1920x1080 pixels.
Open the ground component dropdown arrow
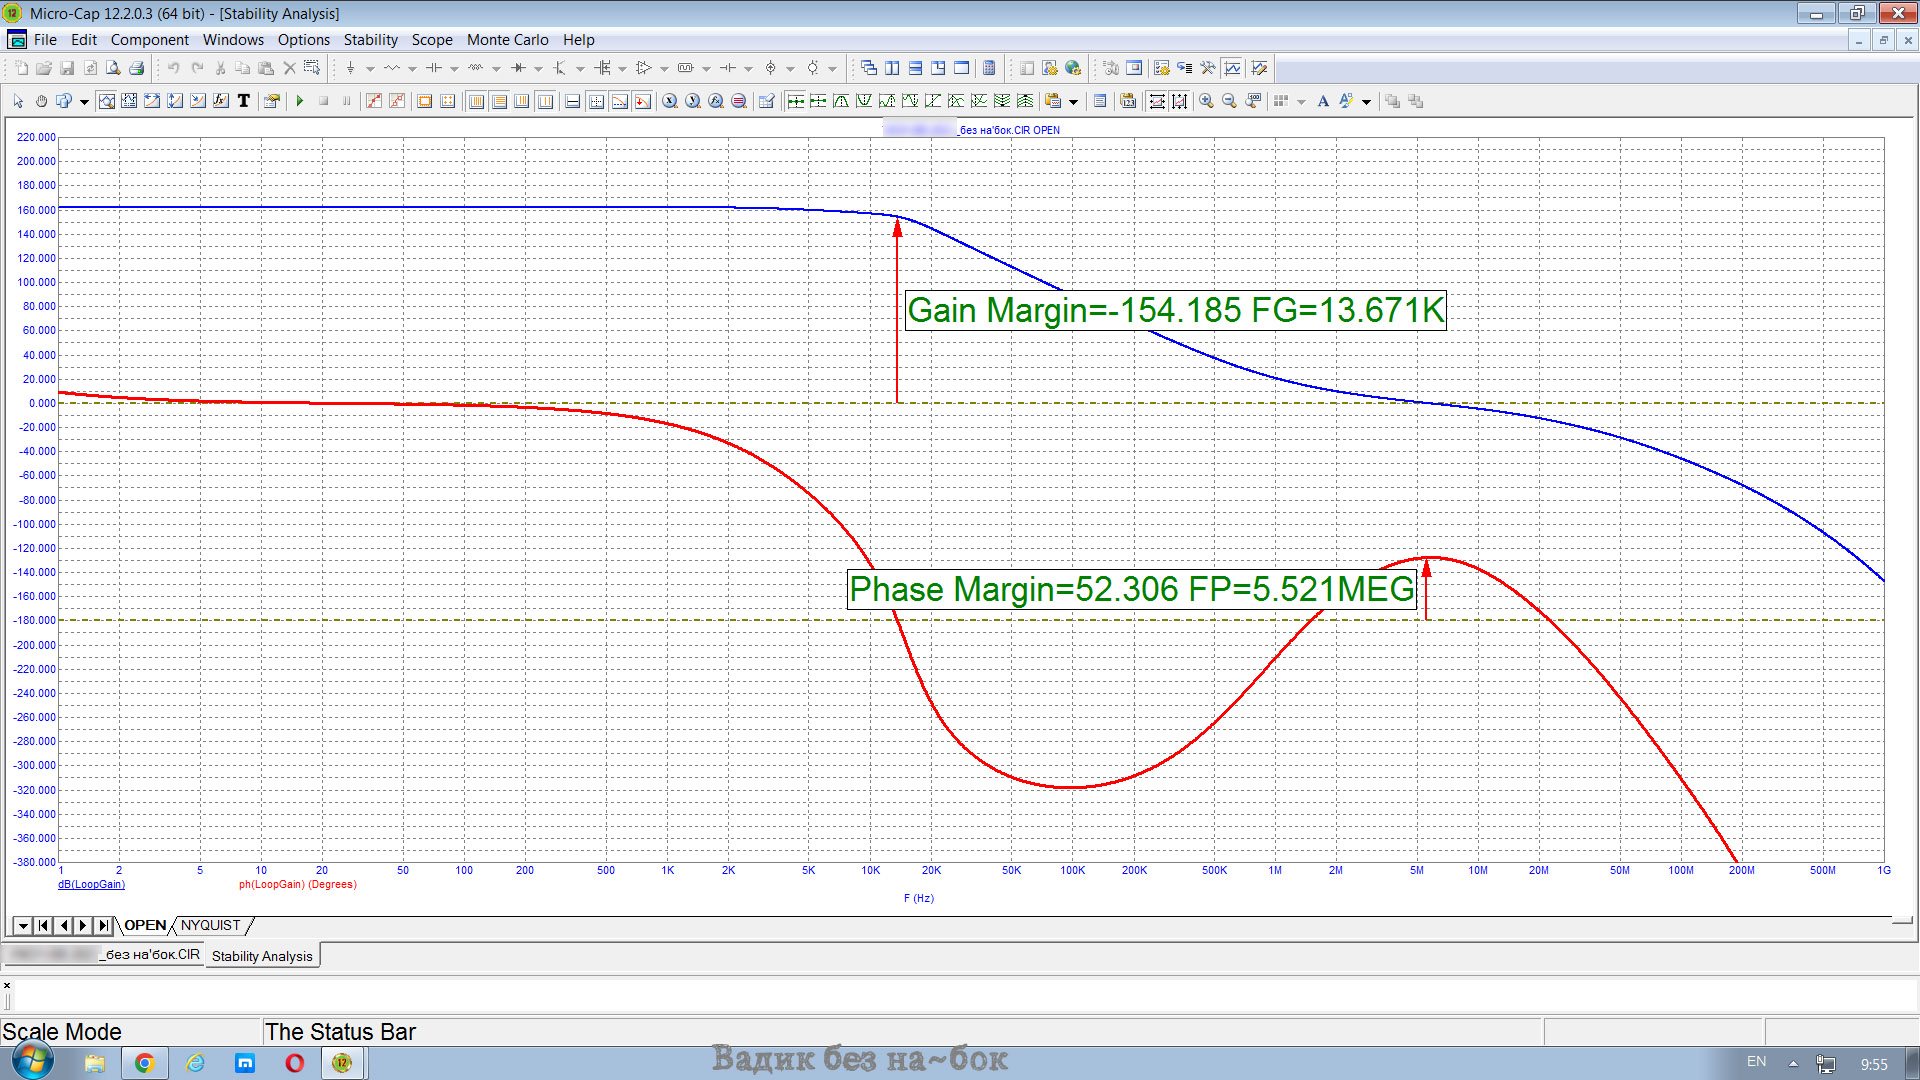point(370,69)
